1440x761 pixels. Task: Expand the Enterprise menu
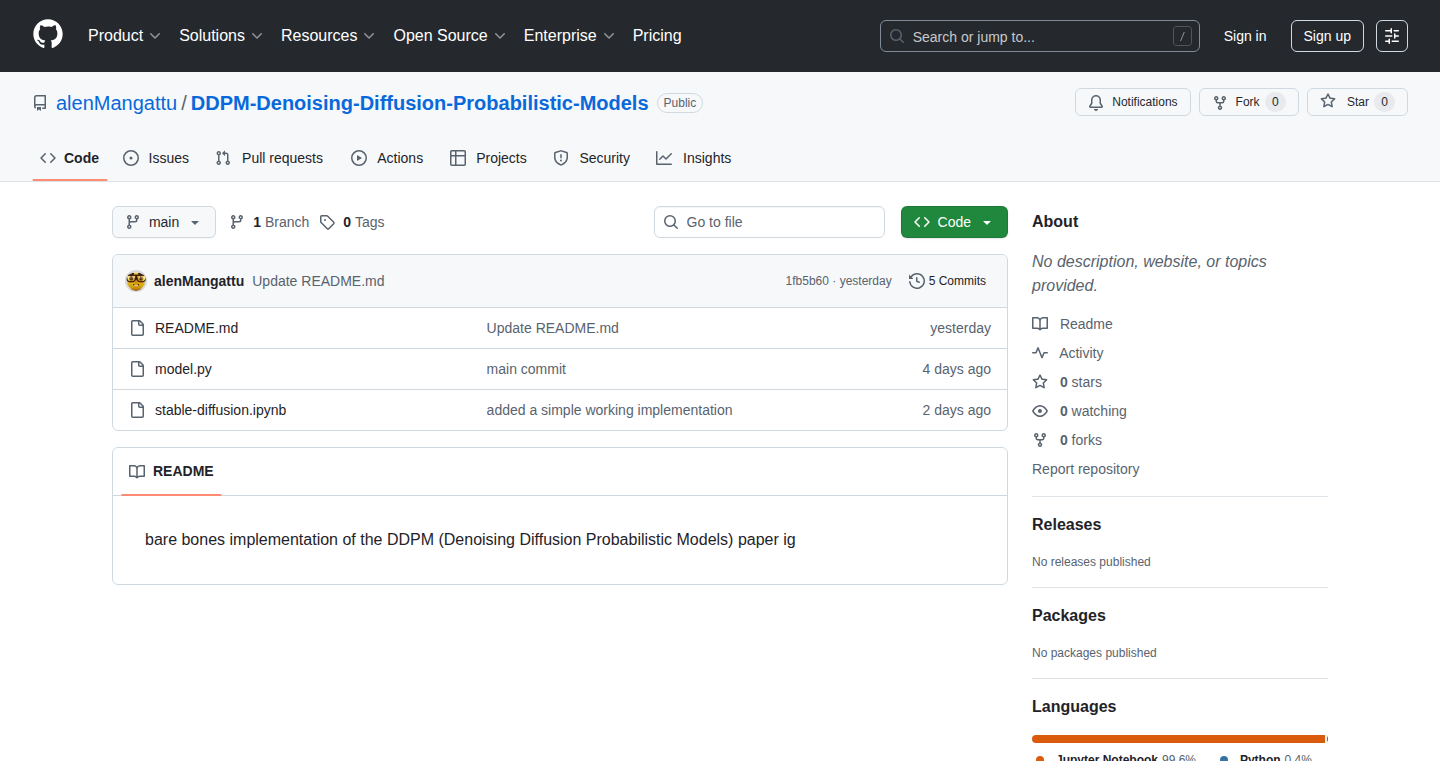pos(568,35)
